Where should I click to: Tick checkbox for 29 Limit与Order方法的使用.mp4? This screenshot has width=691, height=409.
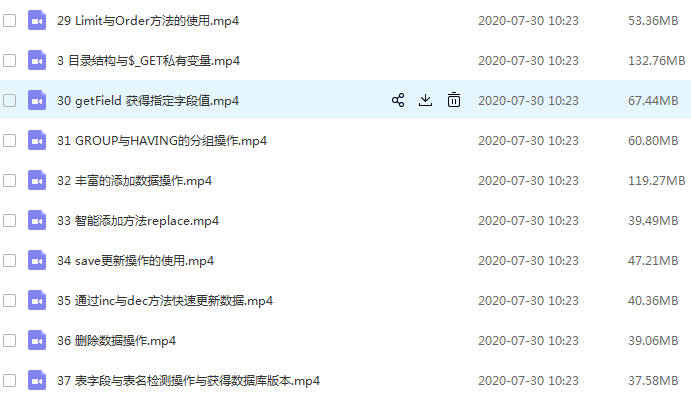[x=10, y=20]
